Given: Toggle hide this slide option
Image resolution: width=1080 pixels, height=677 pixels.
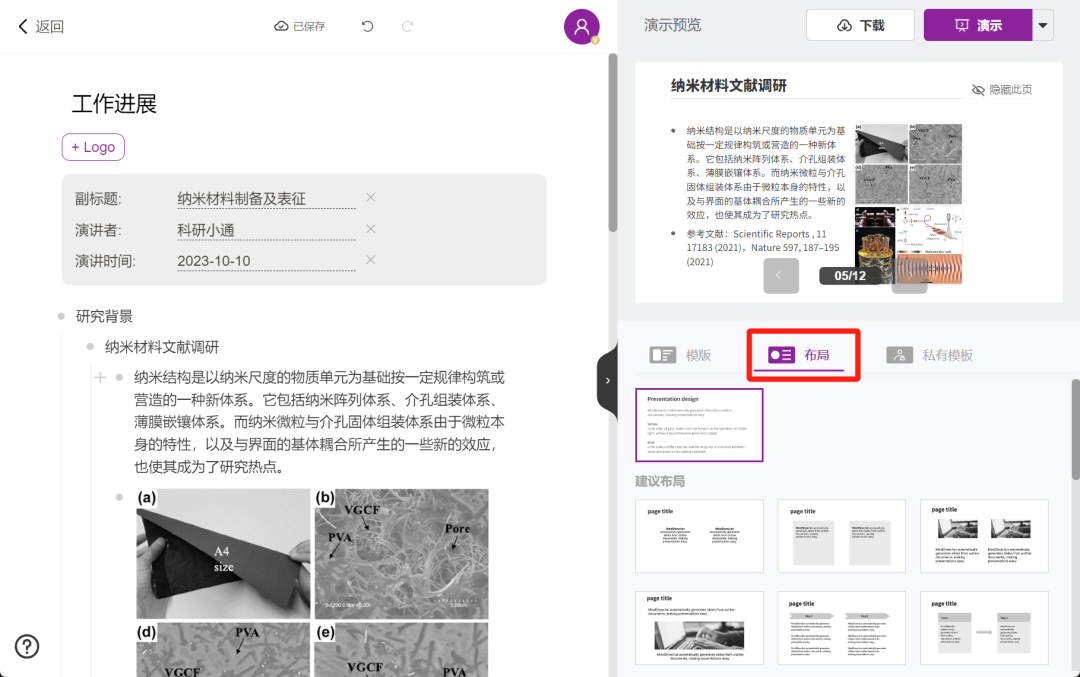Looking at the screenshot, I should (1001, 90).
